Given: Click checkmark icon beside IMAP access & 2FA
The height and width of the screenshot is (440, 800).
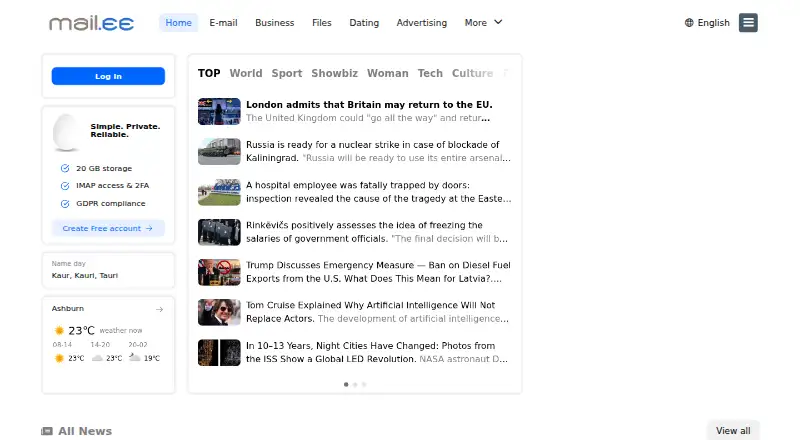Looking at the screenshot, I should (x=65, y=186).
